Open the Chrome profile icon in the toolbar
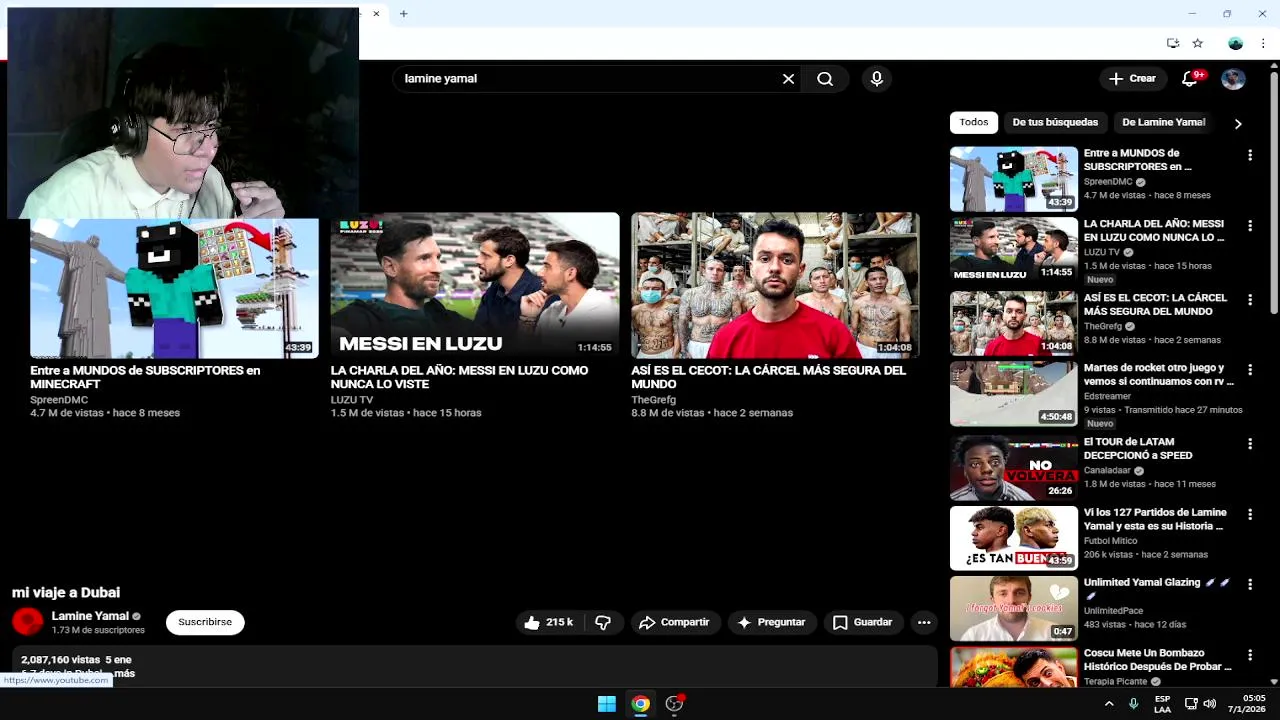The image size is (1280, 720). (x=1236, y=43)
